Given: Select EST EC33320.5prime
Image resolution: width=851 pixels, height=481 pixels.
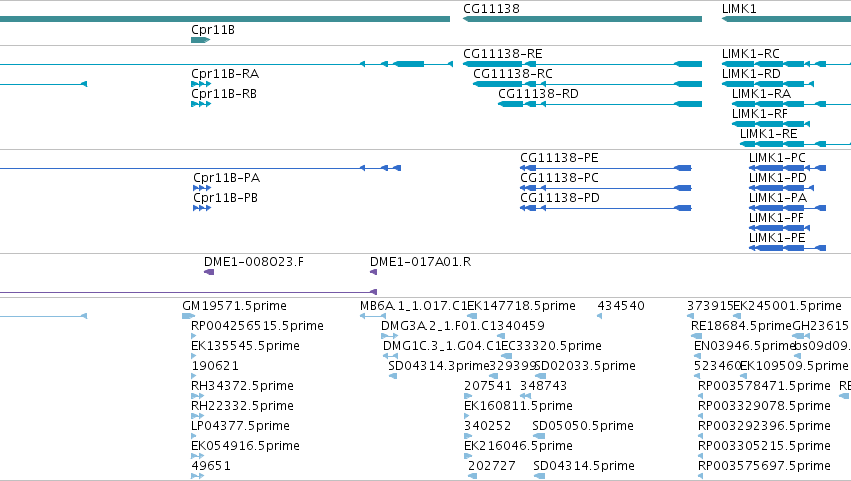Looking at the screenshot, I should [551, 346].
